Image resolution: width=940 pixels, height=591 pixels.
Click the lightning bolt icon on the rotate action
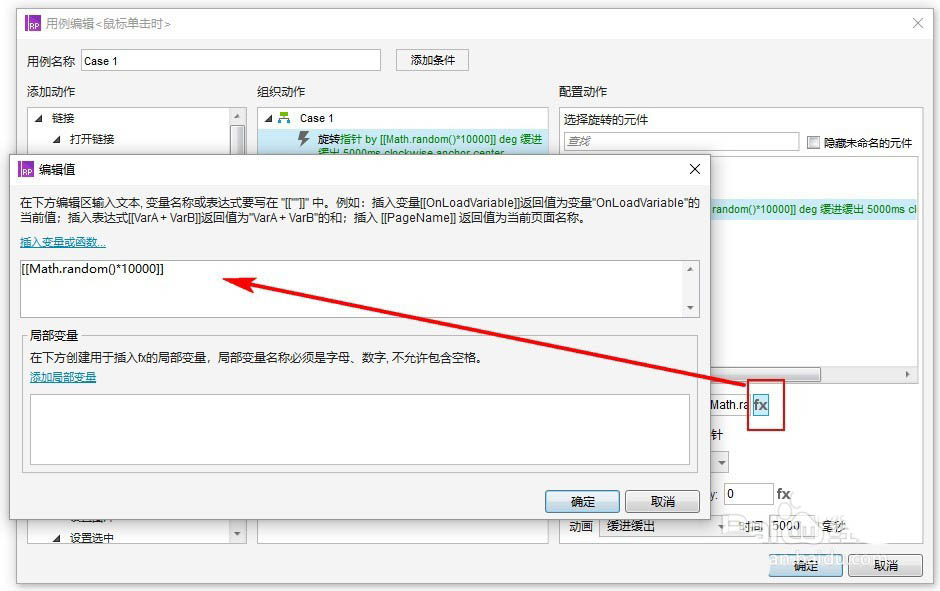(x=303, y=139)
